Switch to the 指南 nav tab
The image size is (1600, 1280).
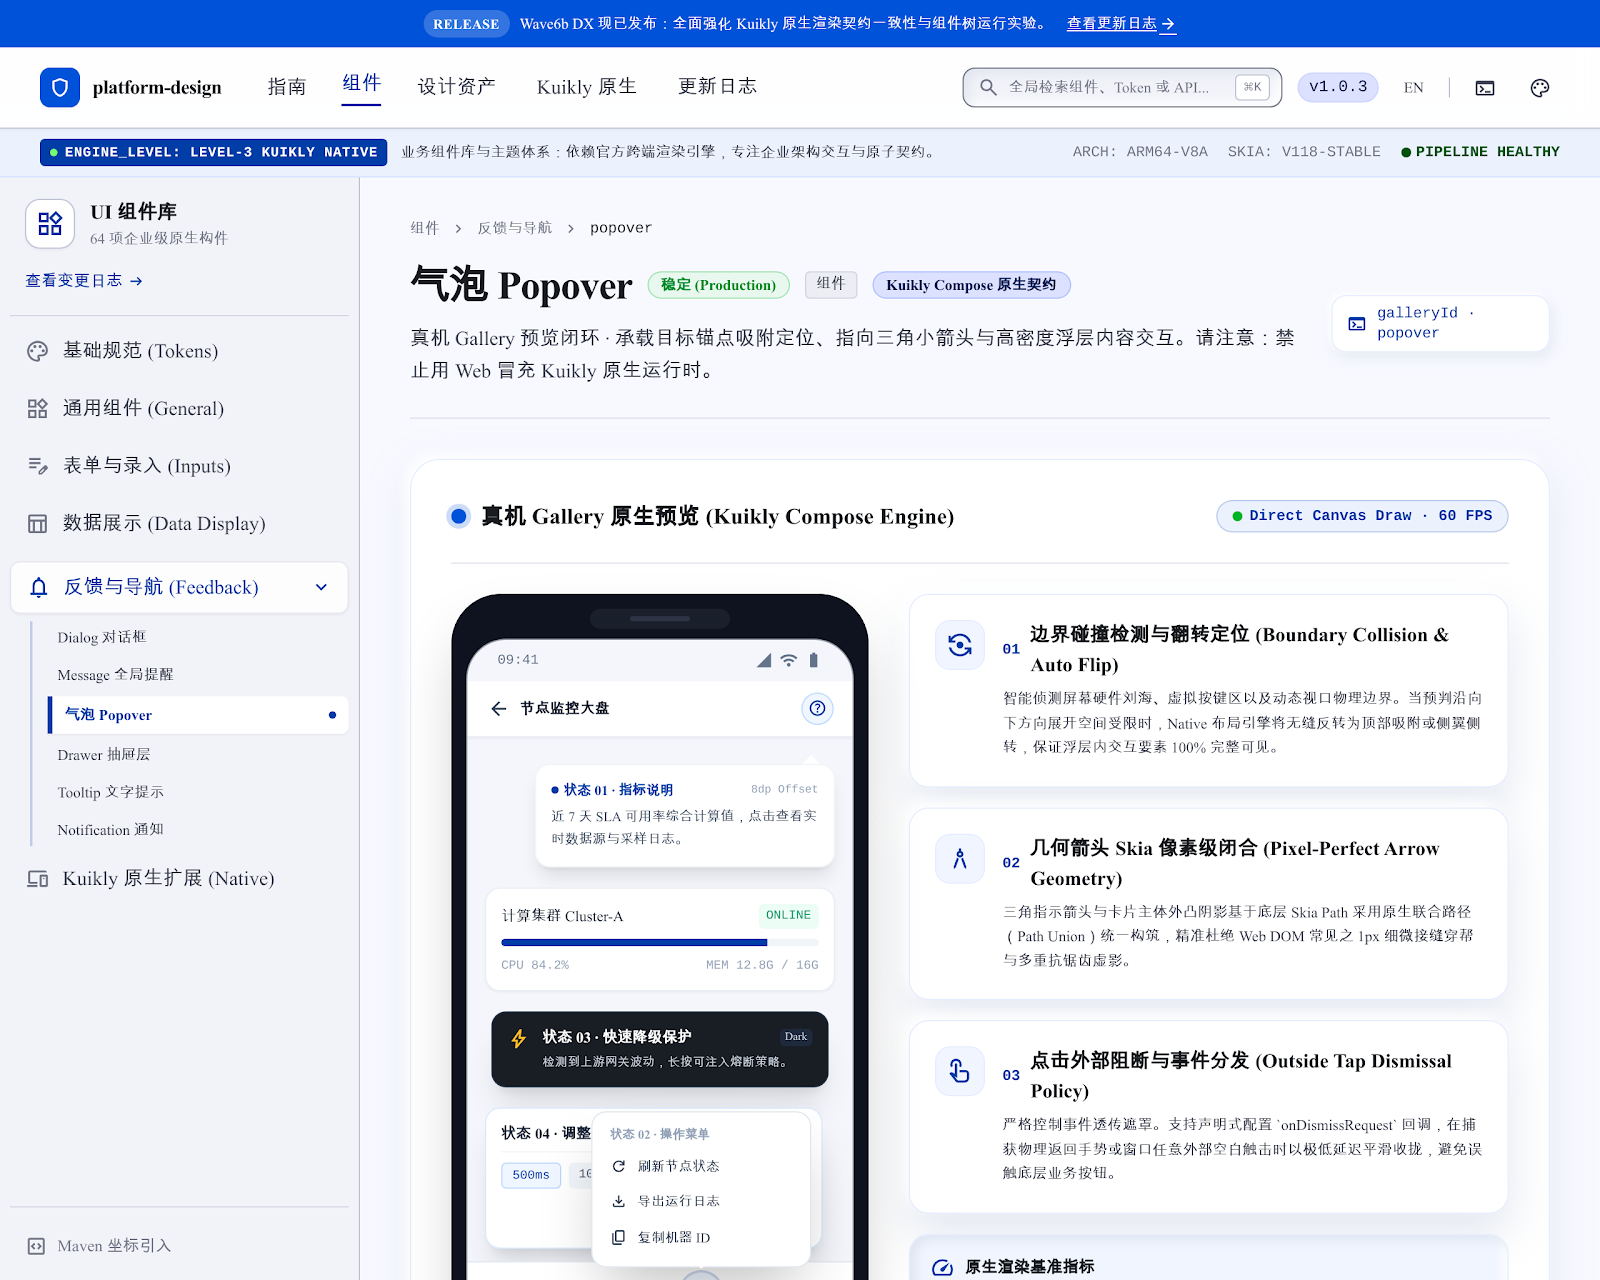[x=287, y=87]
